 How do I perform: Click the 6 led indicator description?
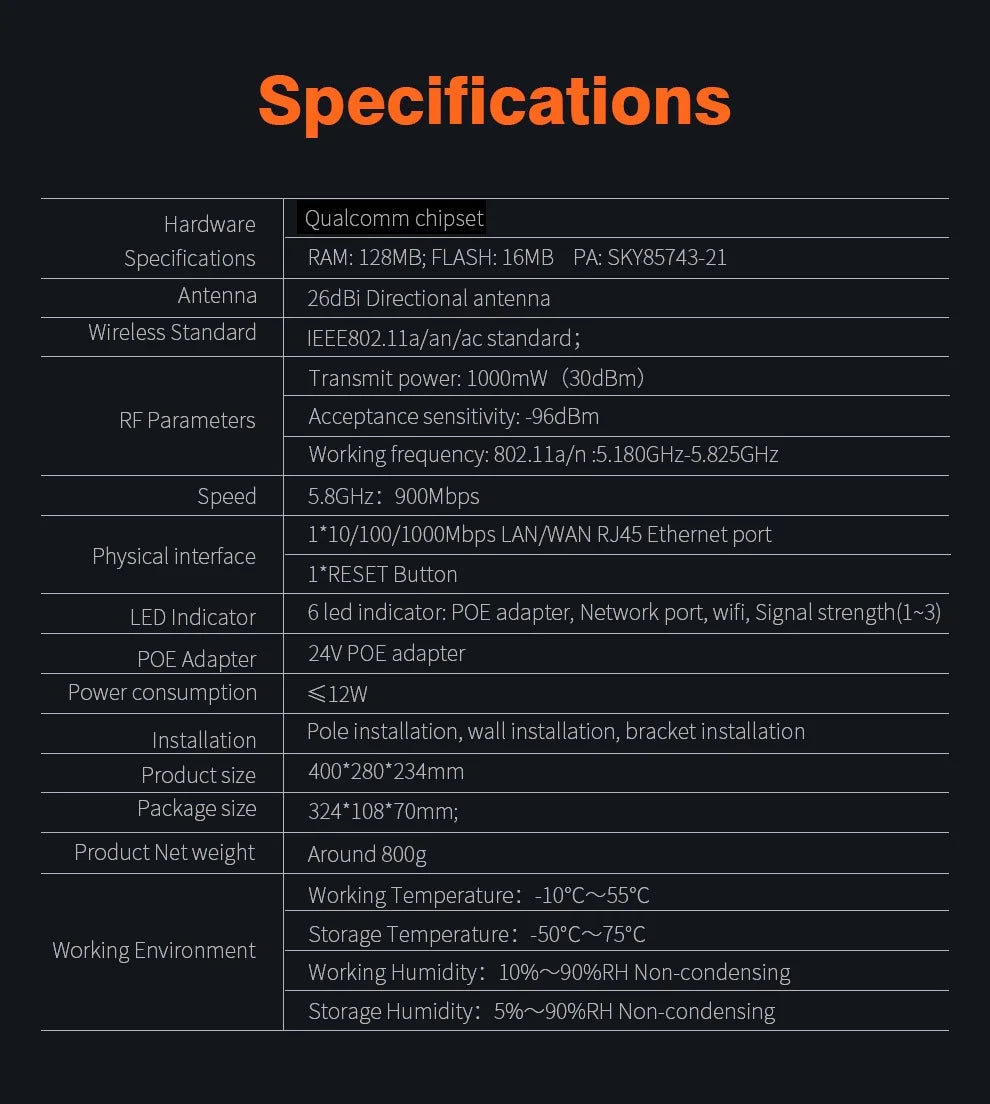[624, 613]
